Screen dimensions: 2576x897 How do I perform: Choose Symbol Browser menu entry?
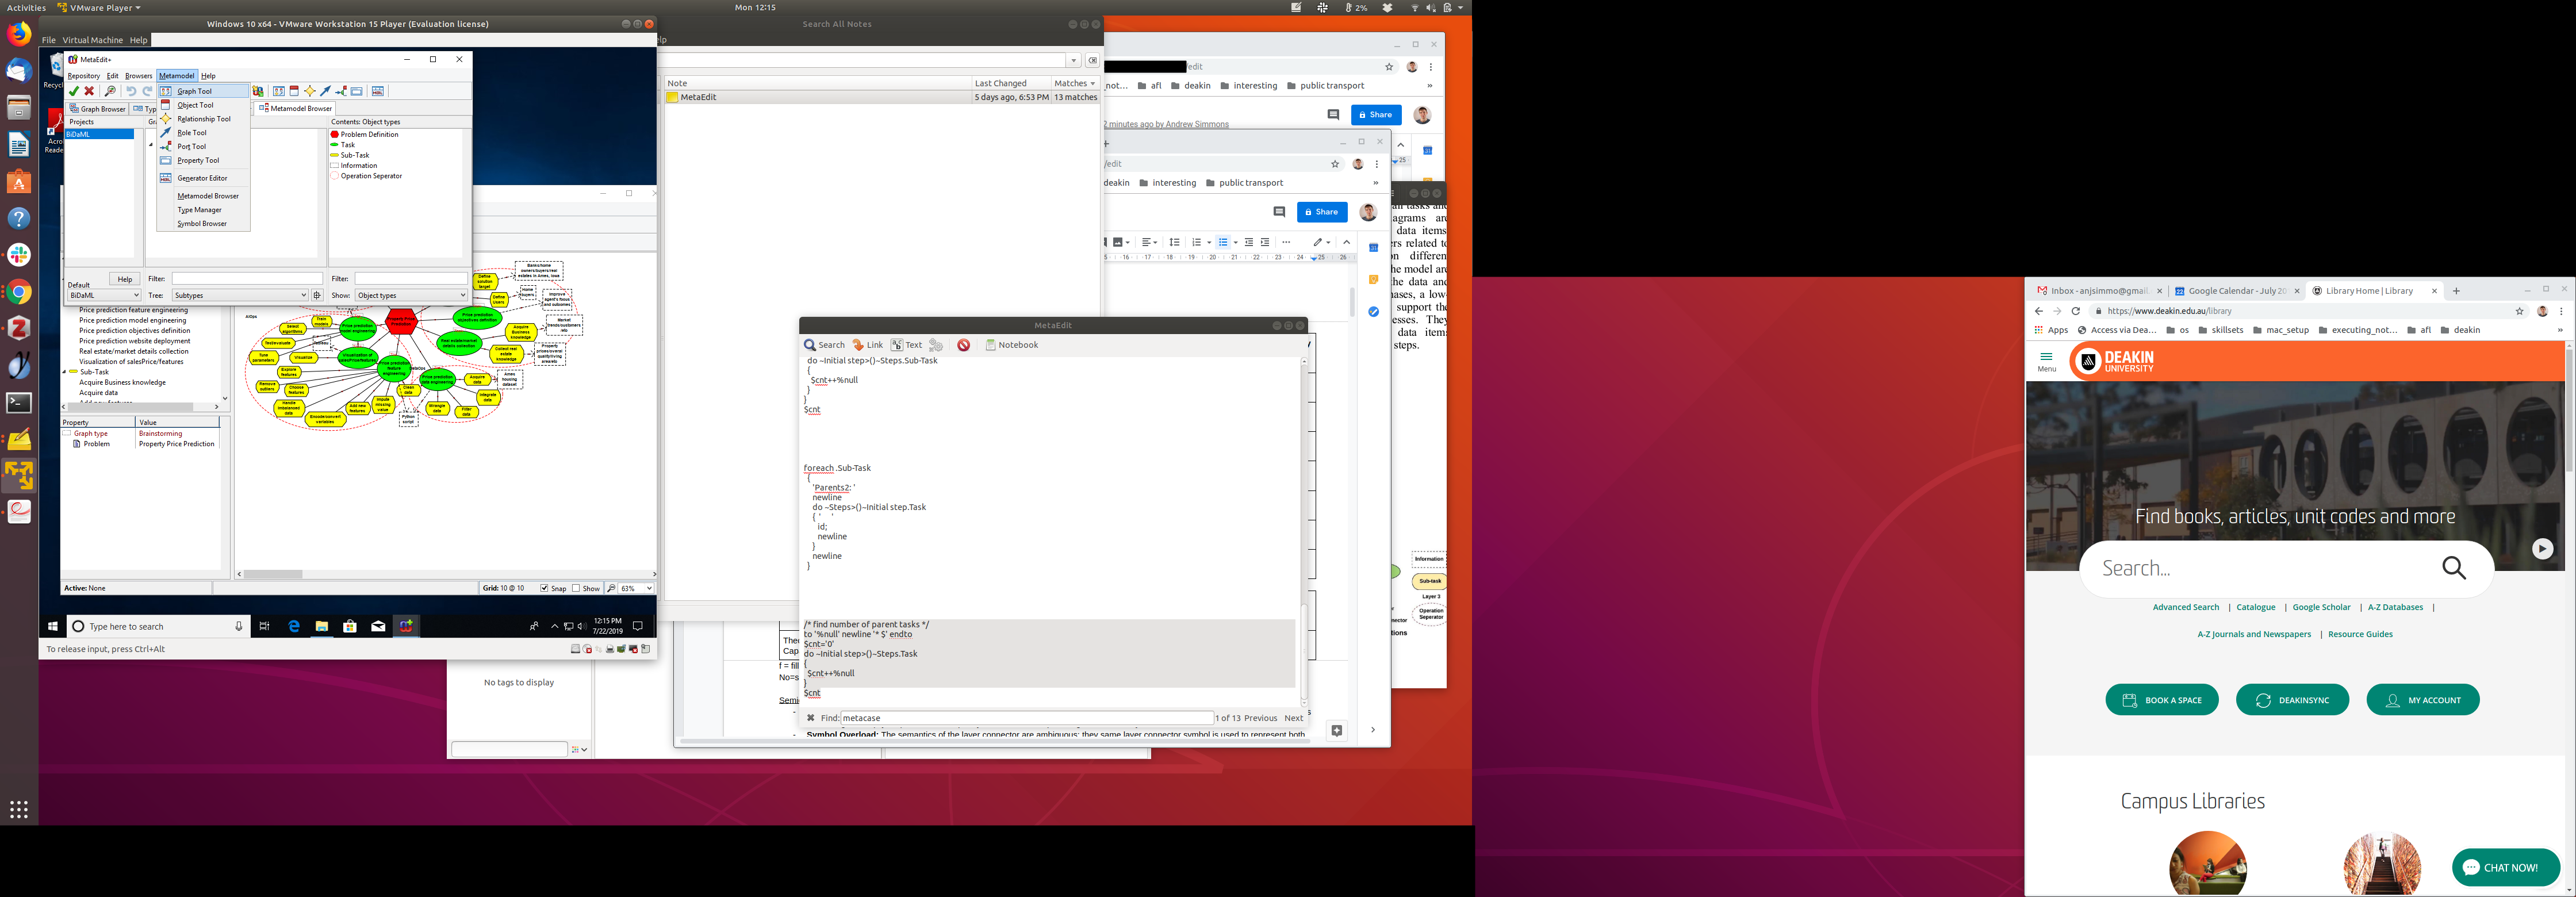point(202,224)
